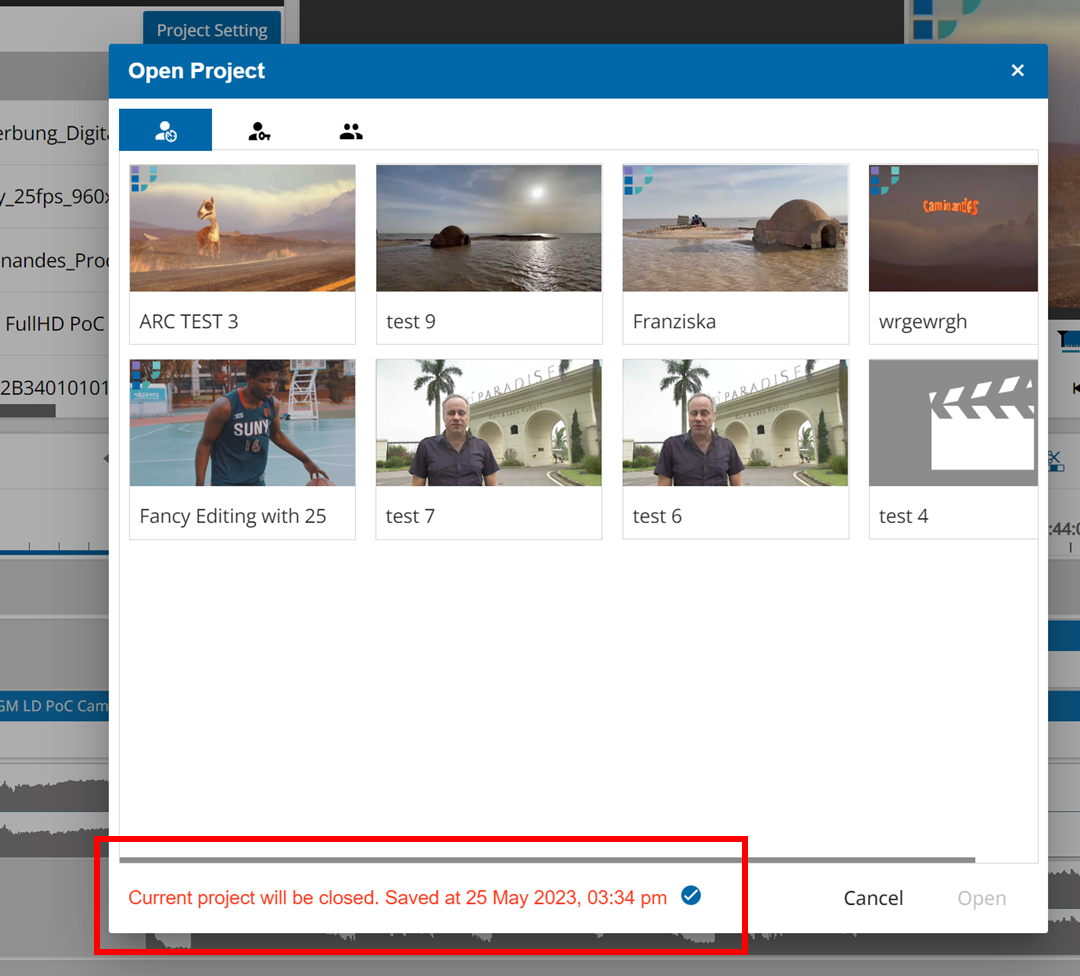Pick the Franziska project thumbnail
The height and width of the screenshot is (976, 1080).
click(x=735, y=228)
